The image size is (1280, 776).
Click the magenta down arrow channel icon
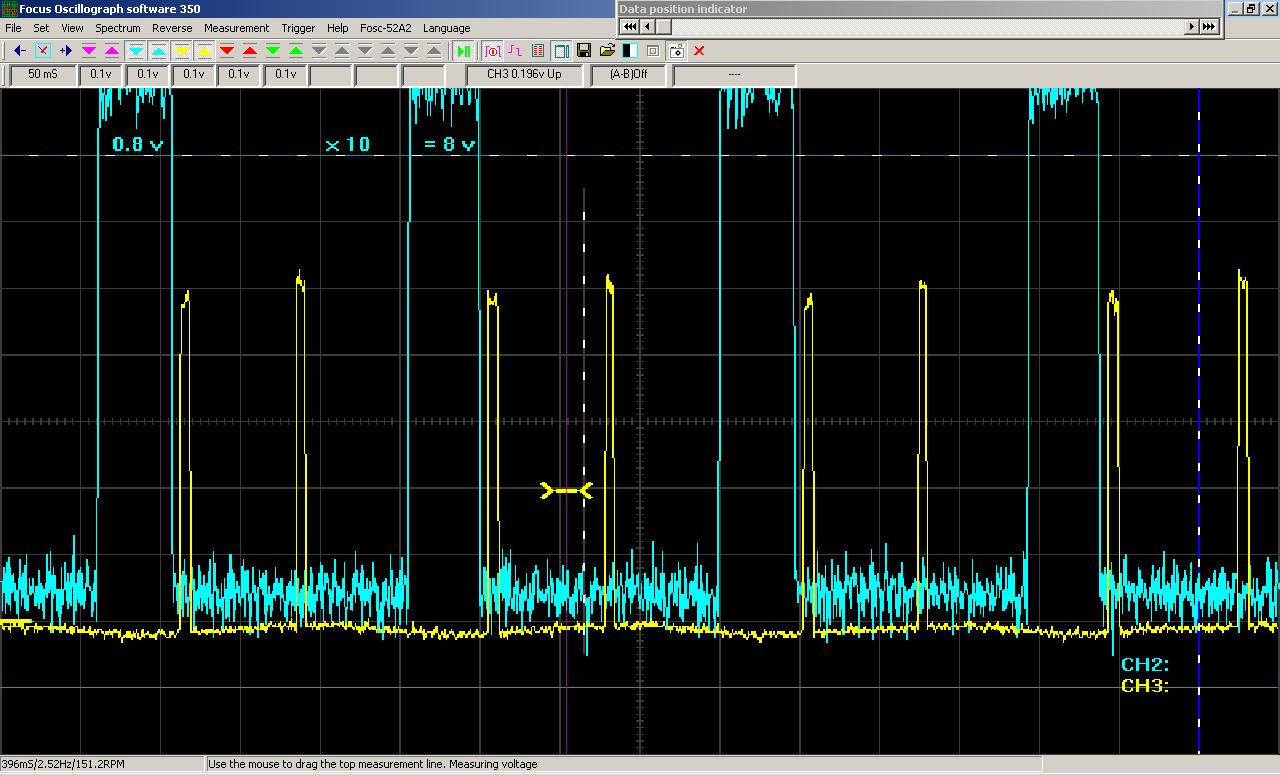89,51
